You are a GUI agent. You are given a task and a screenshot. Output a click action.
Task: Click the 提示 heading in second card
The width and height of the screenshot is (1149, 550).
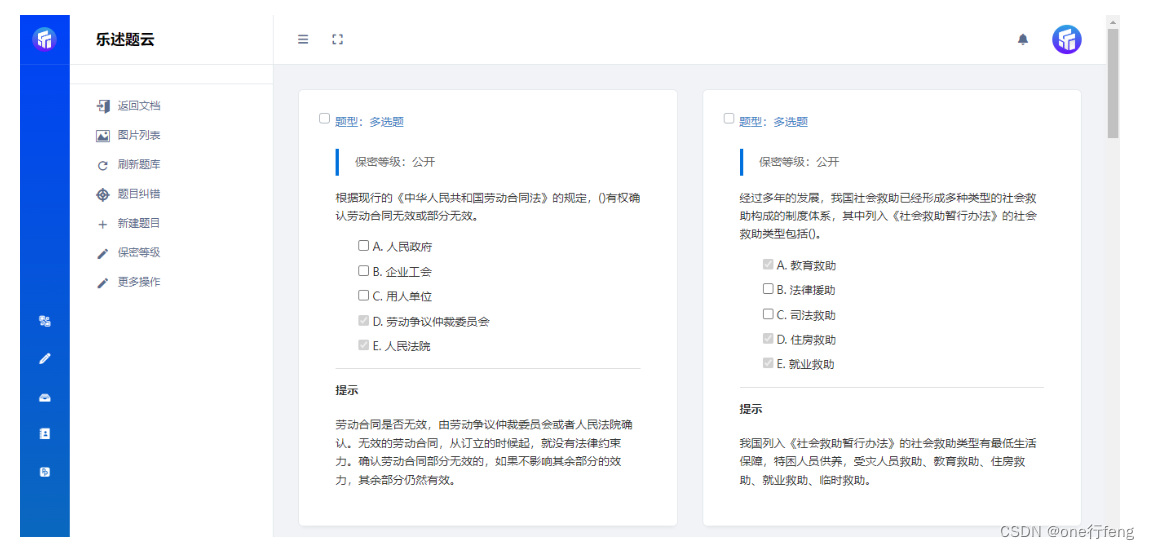750,409
